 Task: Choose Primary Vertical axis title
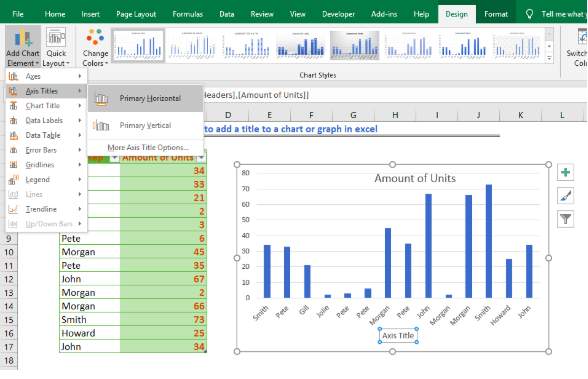click(x=146, y=126)
